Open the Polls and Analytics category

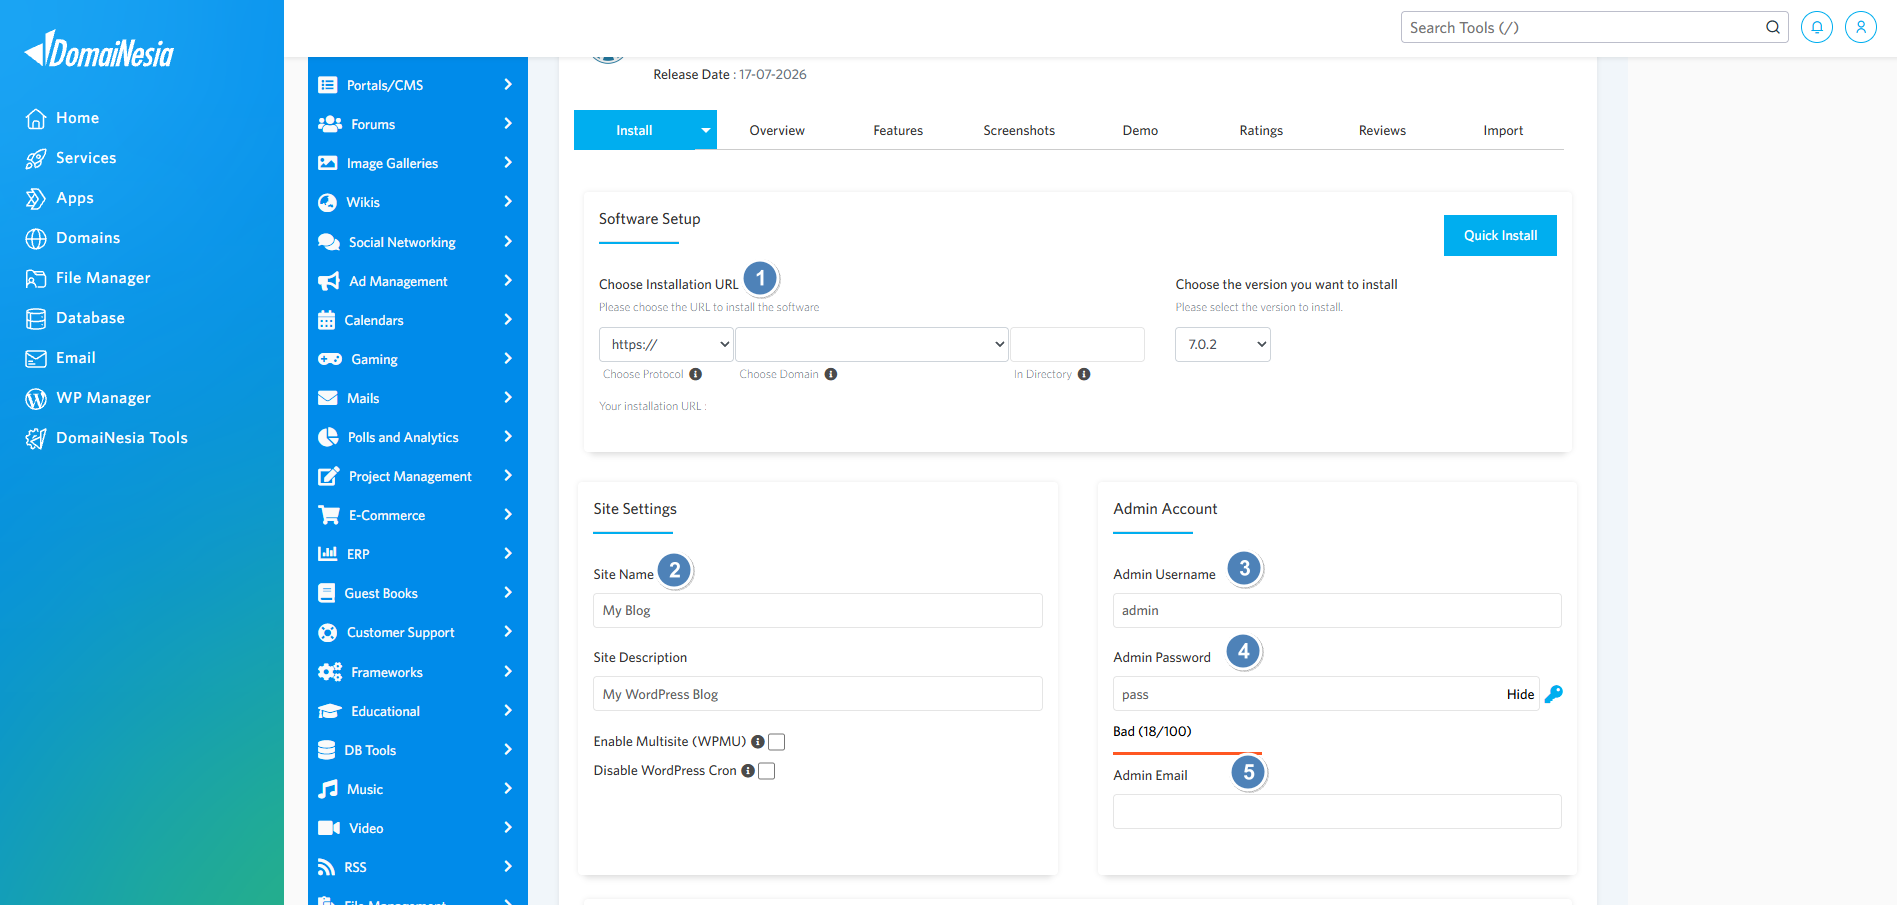tap(418, 437)
